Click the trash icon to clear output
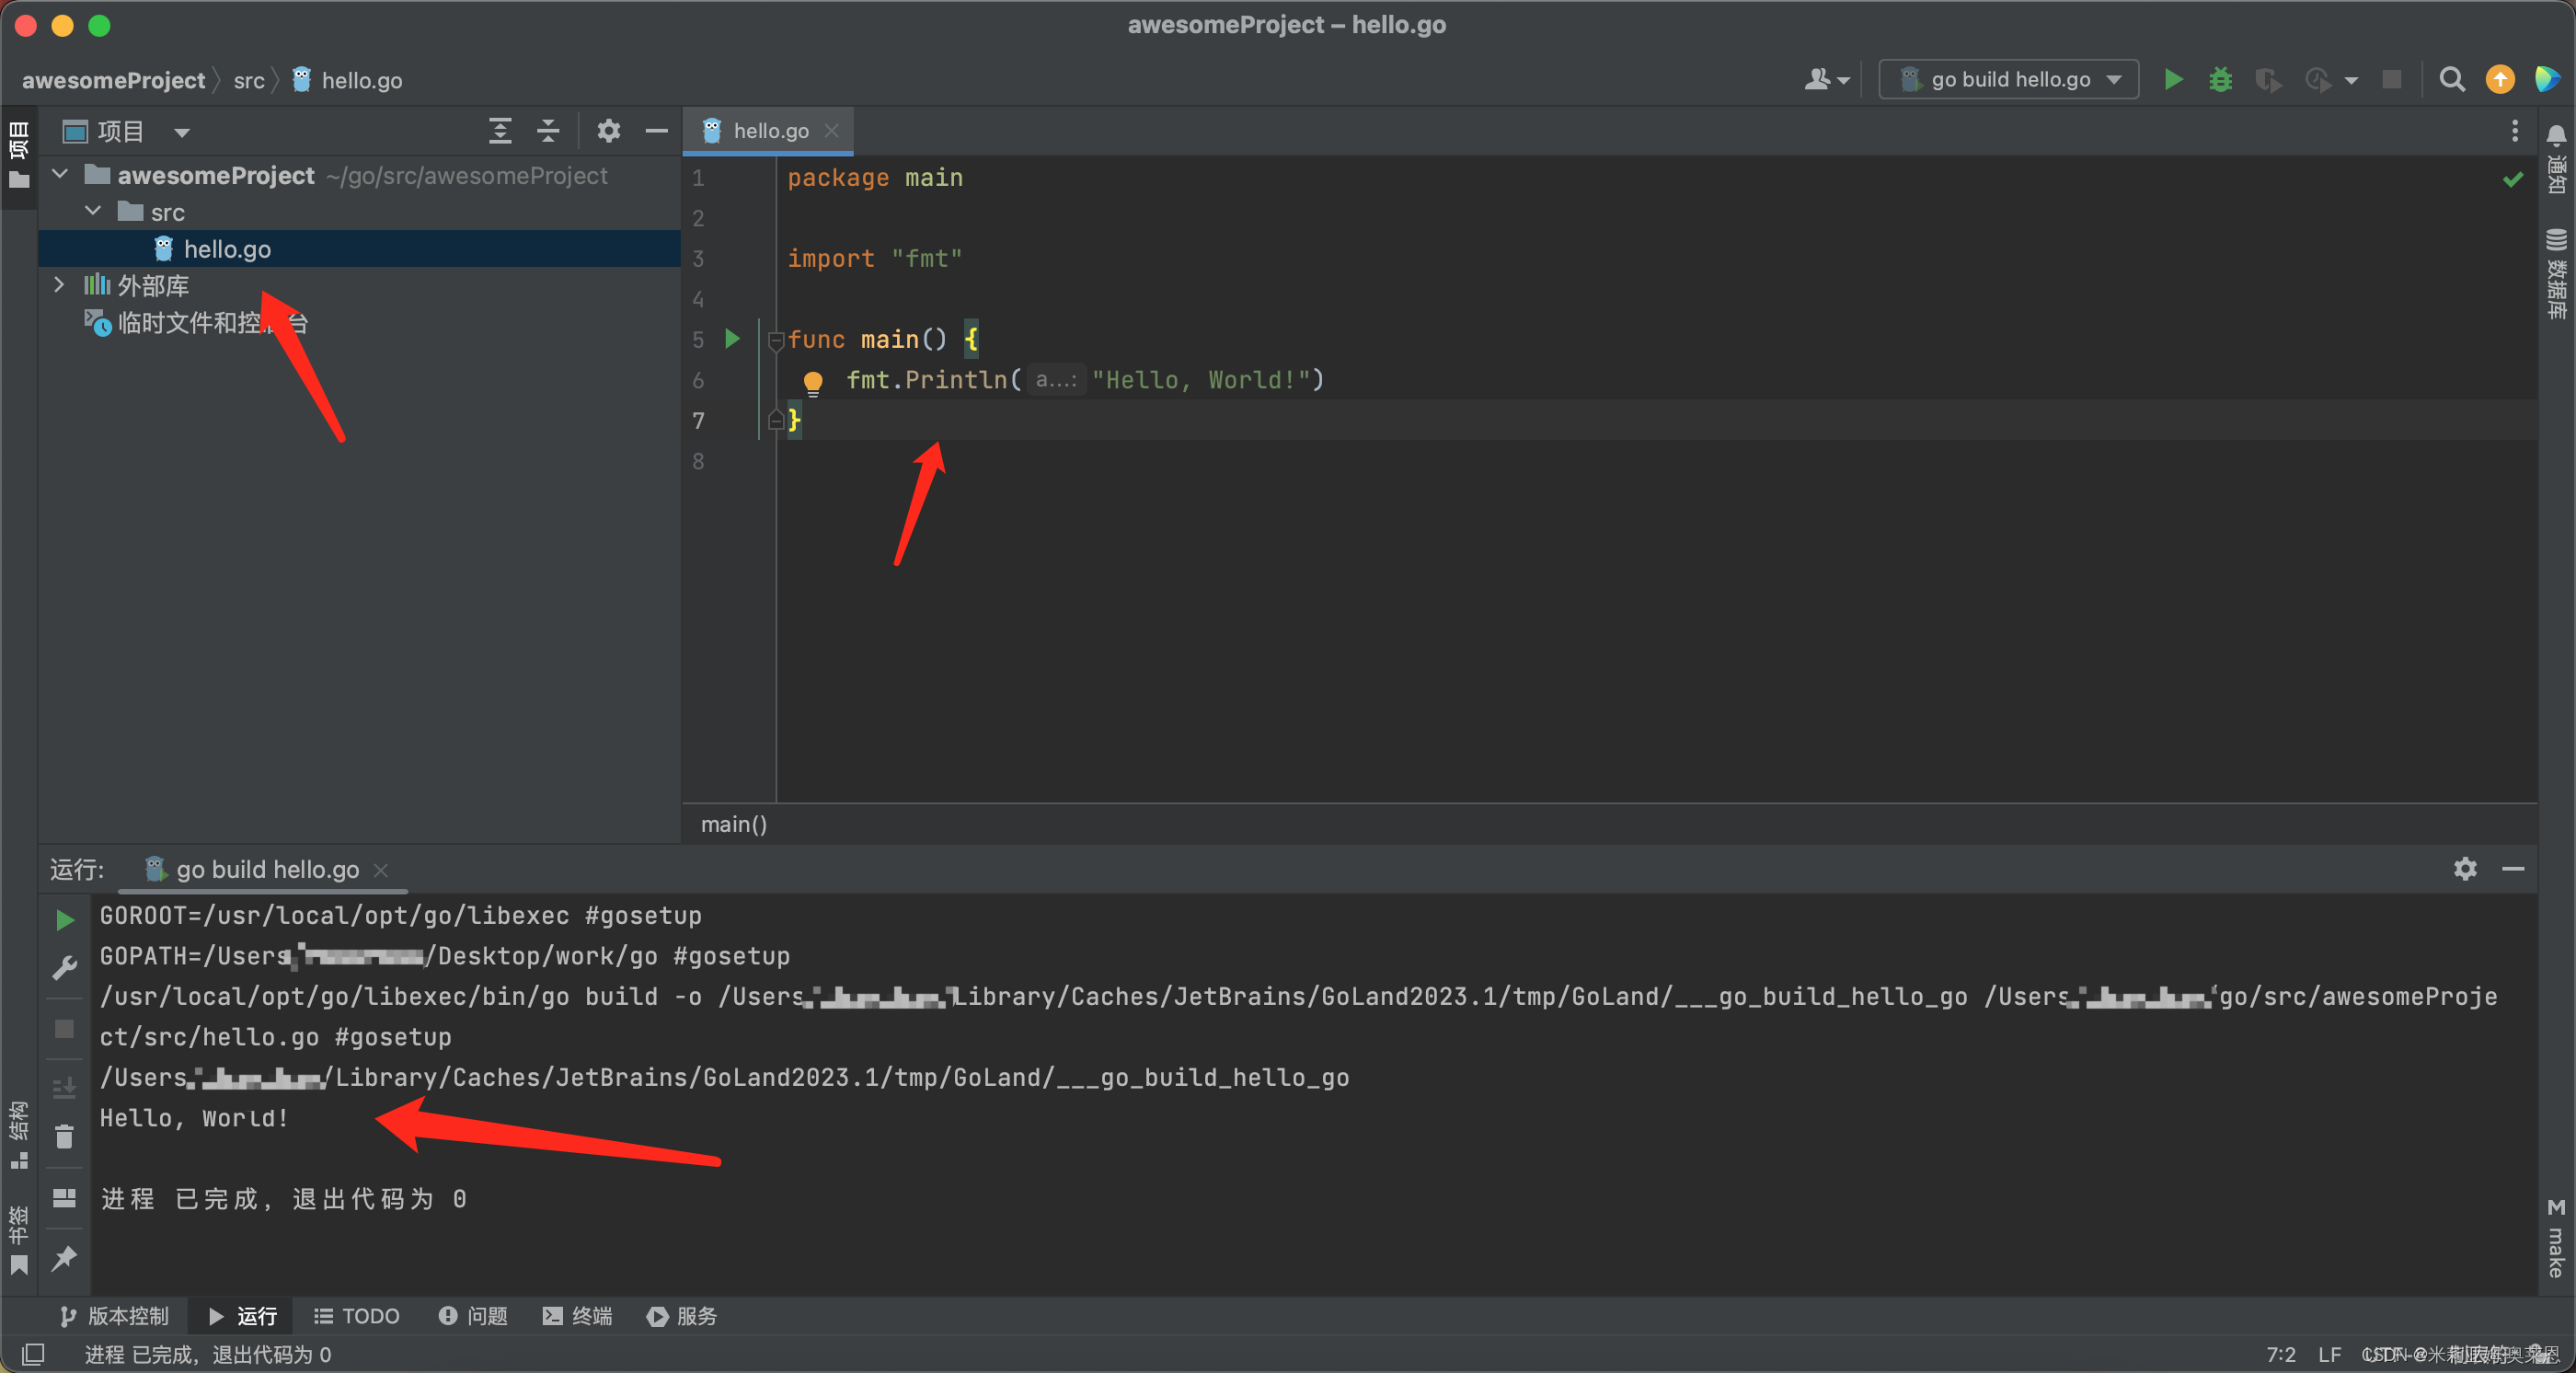 (x=65, y=1137)
